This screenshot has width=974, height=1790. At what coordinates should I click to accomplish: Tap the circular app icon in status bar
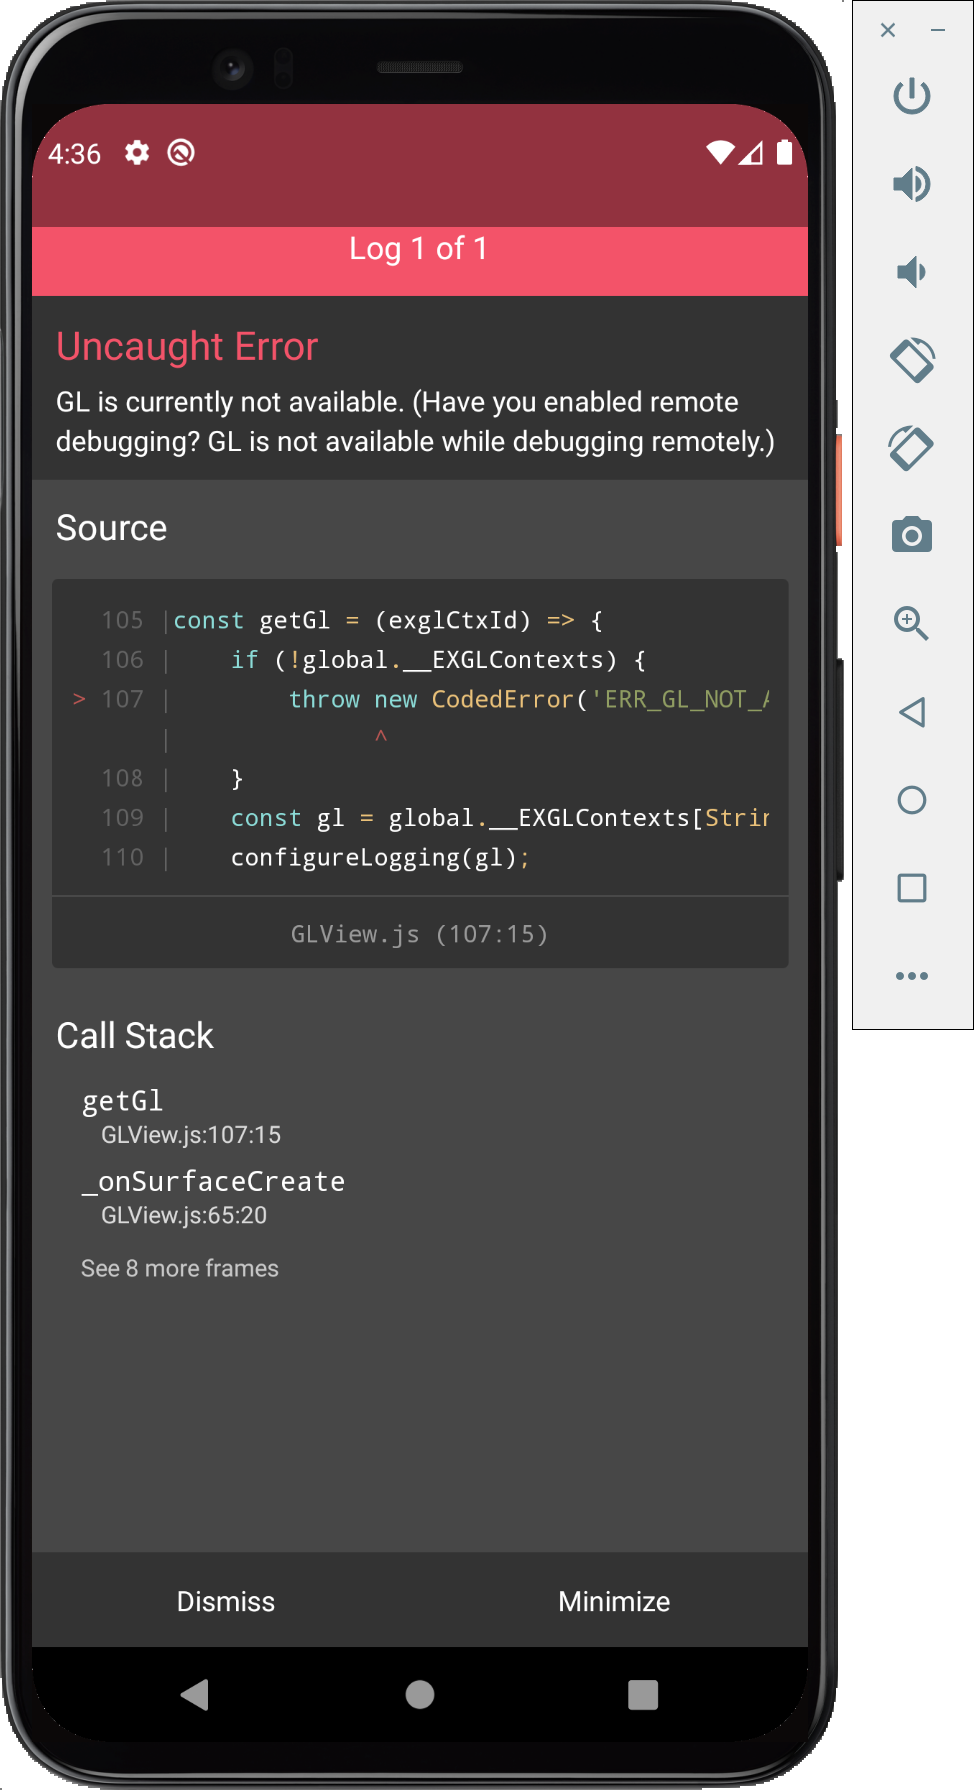[181, 152]
